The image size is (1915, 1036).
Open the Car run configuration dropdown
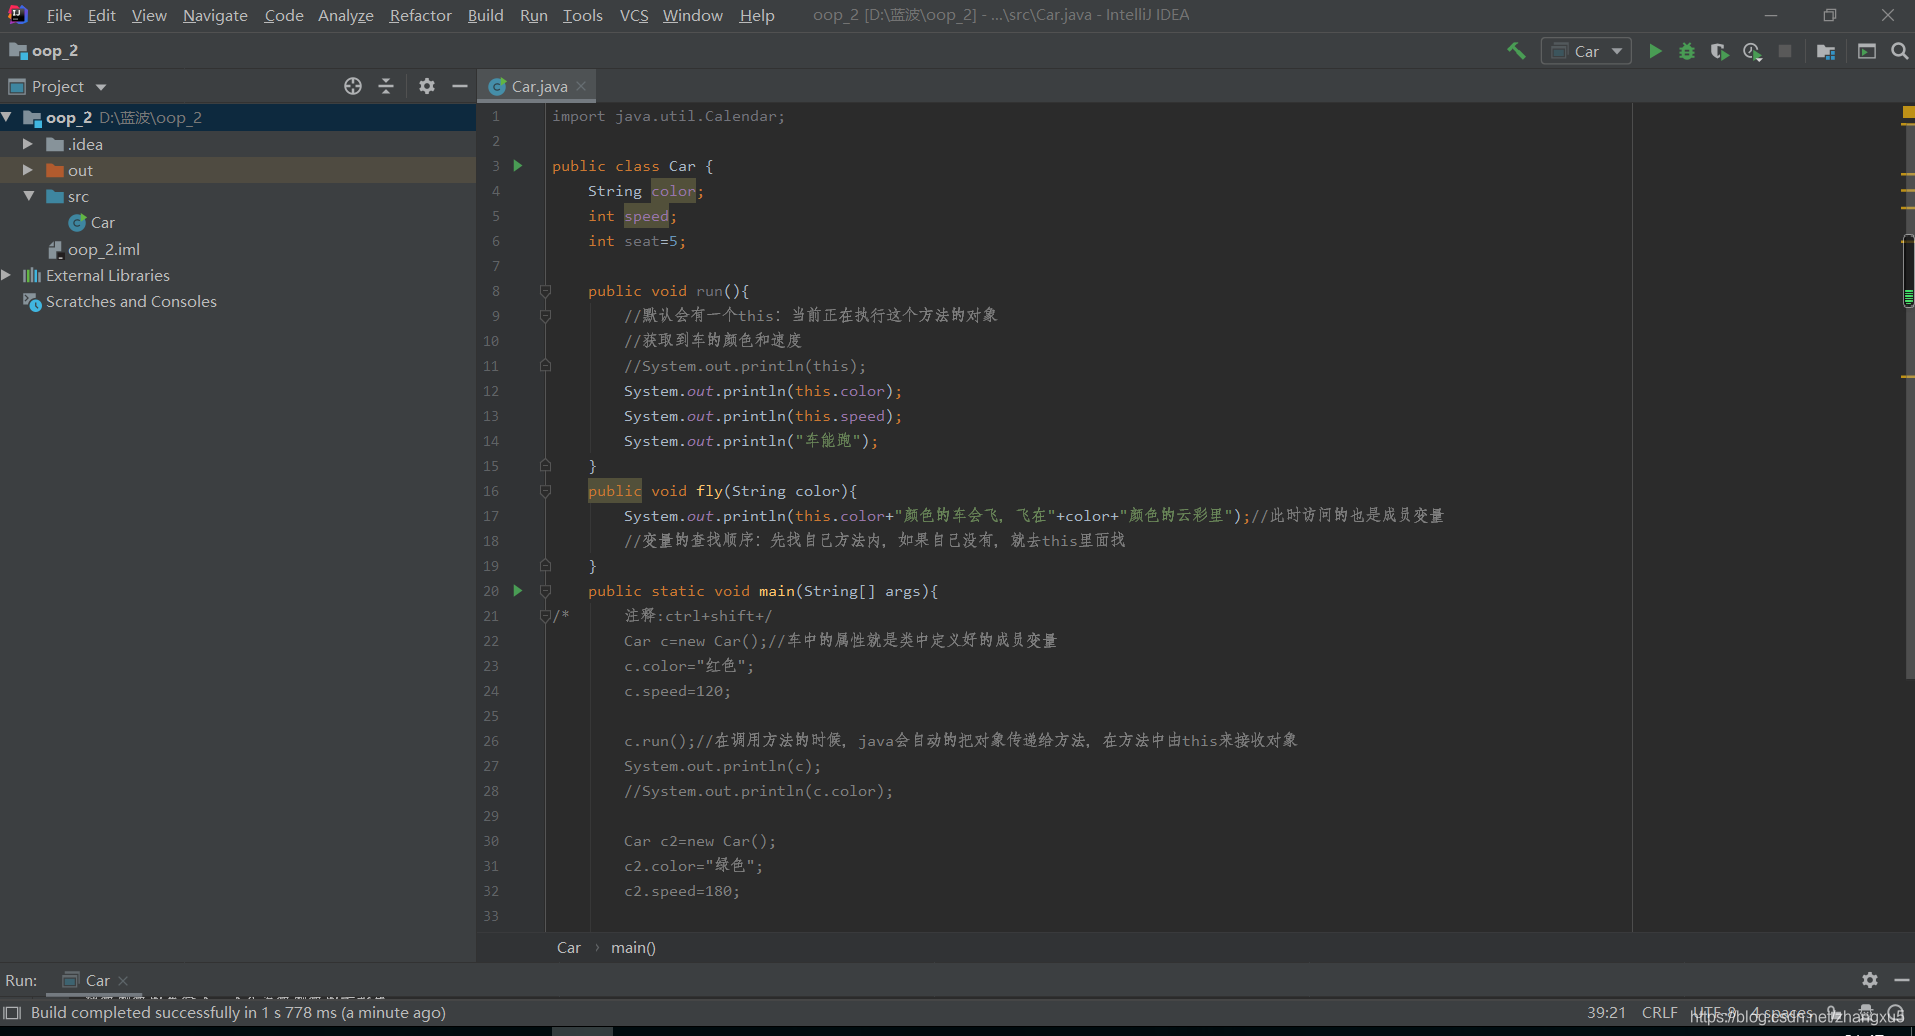point(1586,51)
